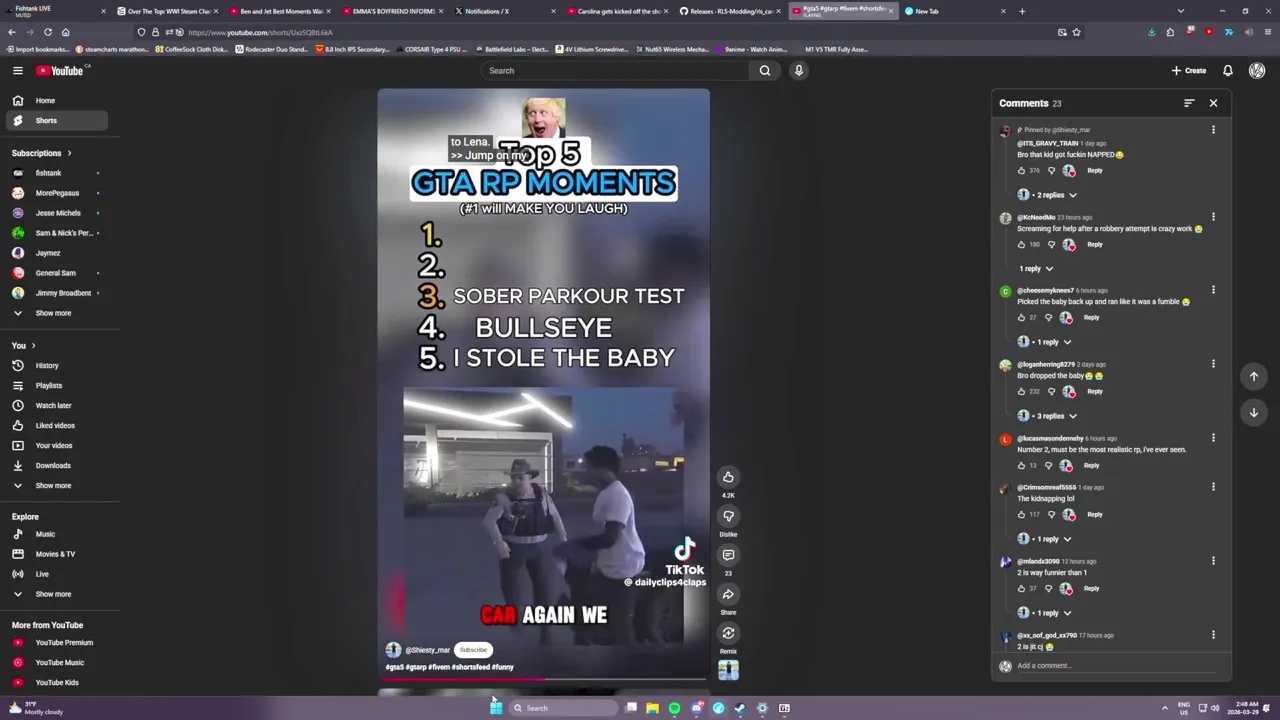The image size is (1280, 720).
Task: Open the Short's sound thumbnail
Action: point(728,671)
